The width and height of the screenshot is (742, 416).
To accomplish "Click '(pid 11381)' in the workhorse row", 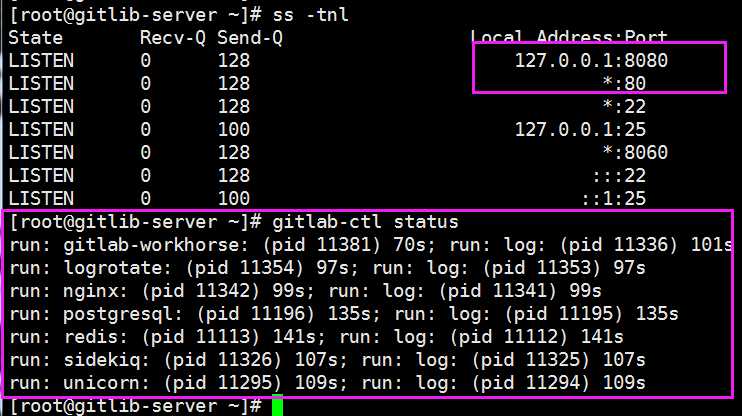I will click(x=322, y=245).
